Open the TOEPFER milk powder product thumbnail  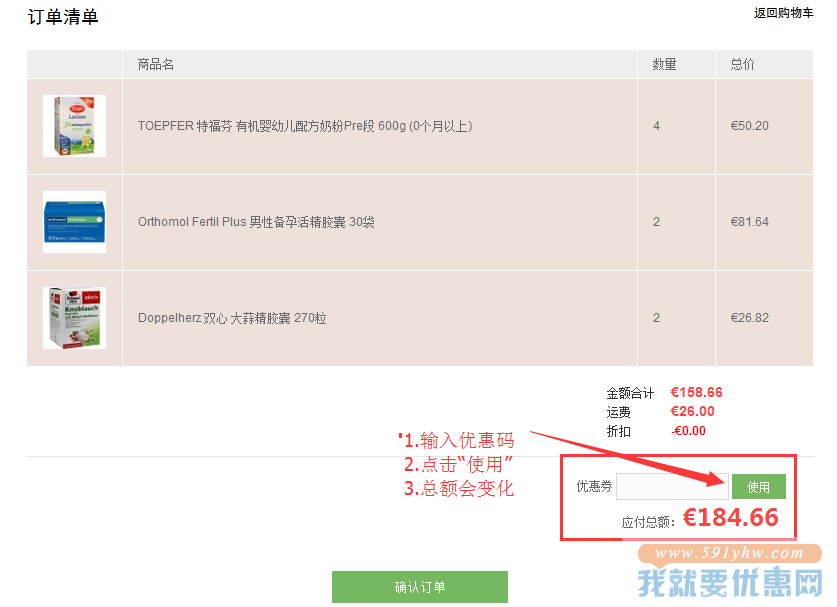(74, 126)
